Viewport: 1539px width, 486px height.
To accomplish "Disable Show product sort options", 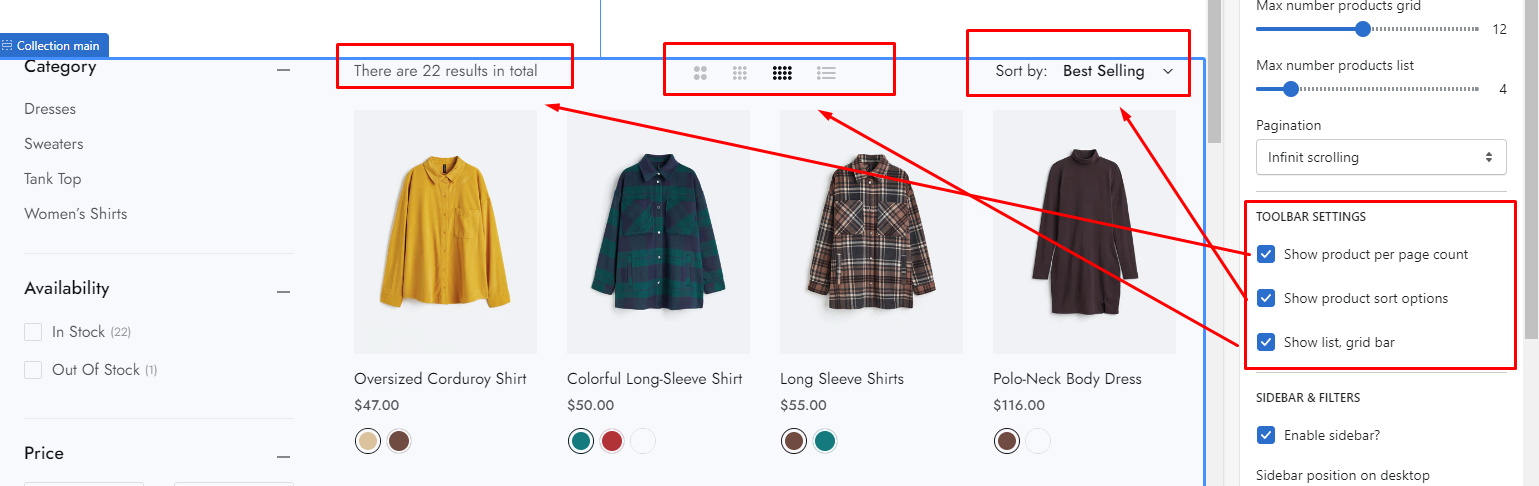I will [x=1266, y=298].
